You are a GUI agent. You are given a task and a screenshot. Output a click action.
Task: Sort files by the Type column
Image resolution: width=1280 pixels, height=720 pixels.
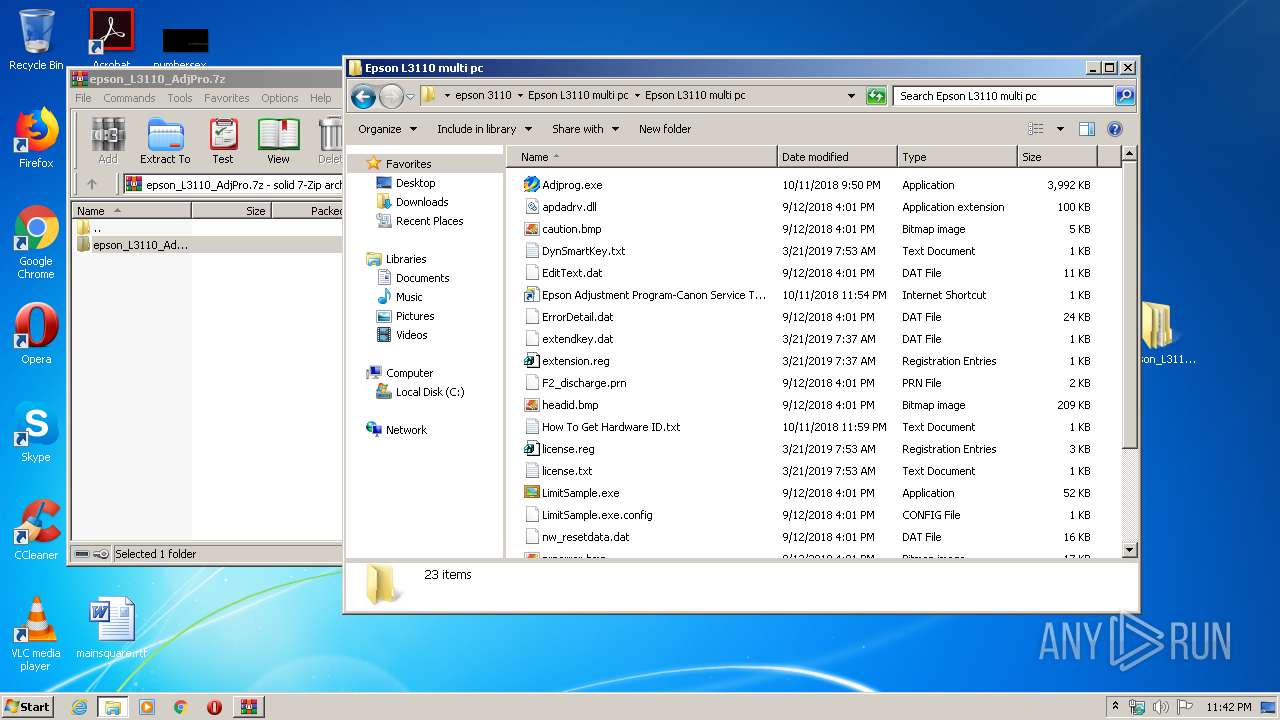[x=957, y=157]
